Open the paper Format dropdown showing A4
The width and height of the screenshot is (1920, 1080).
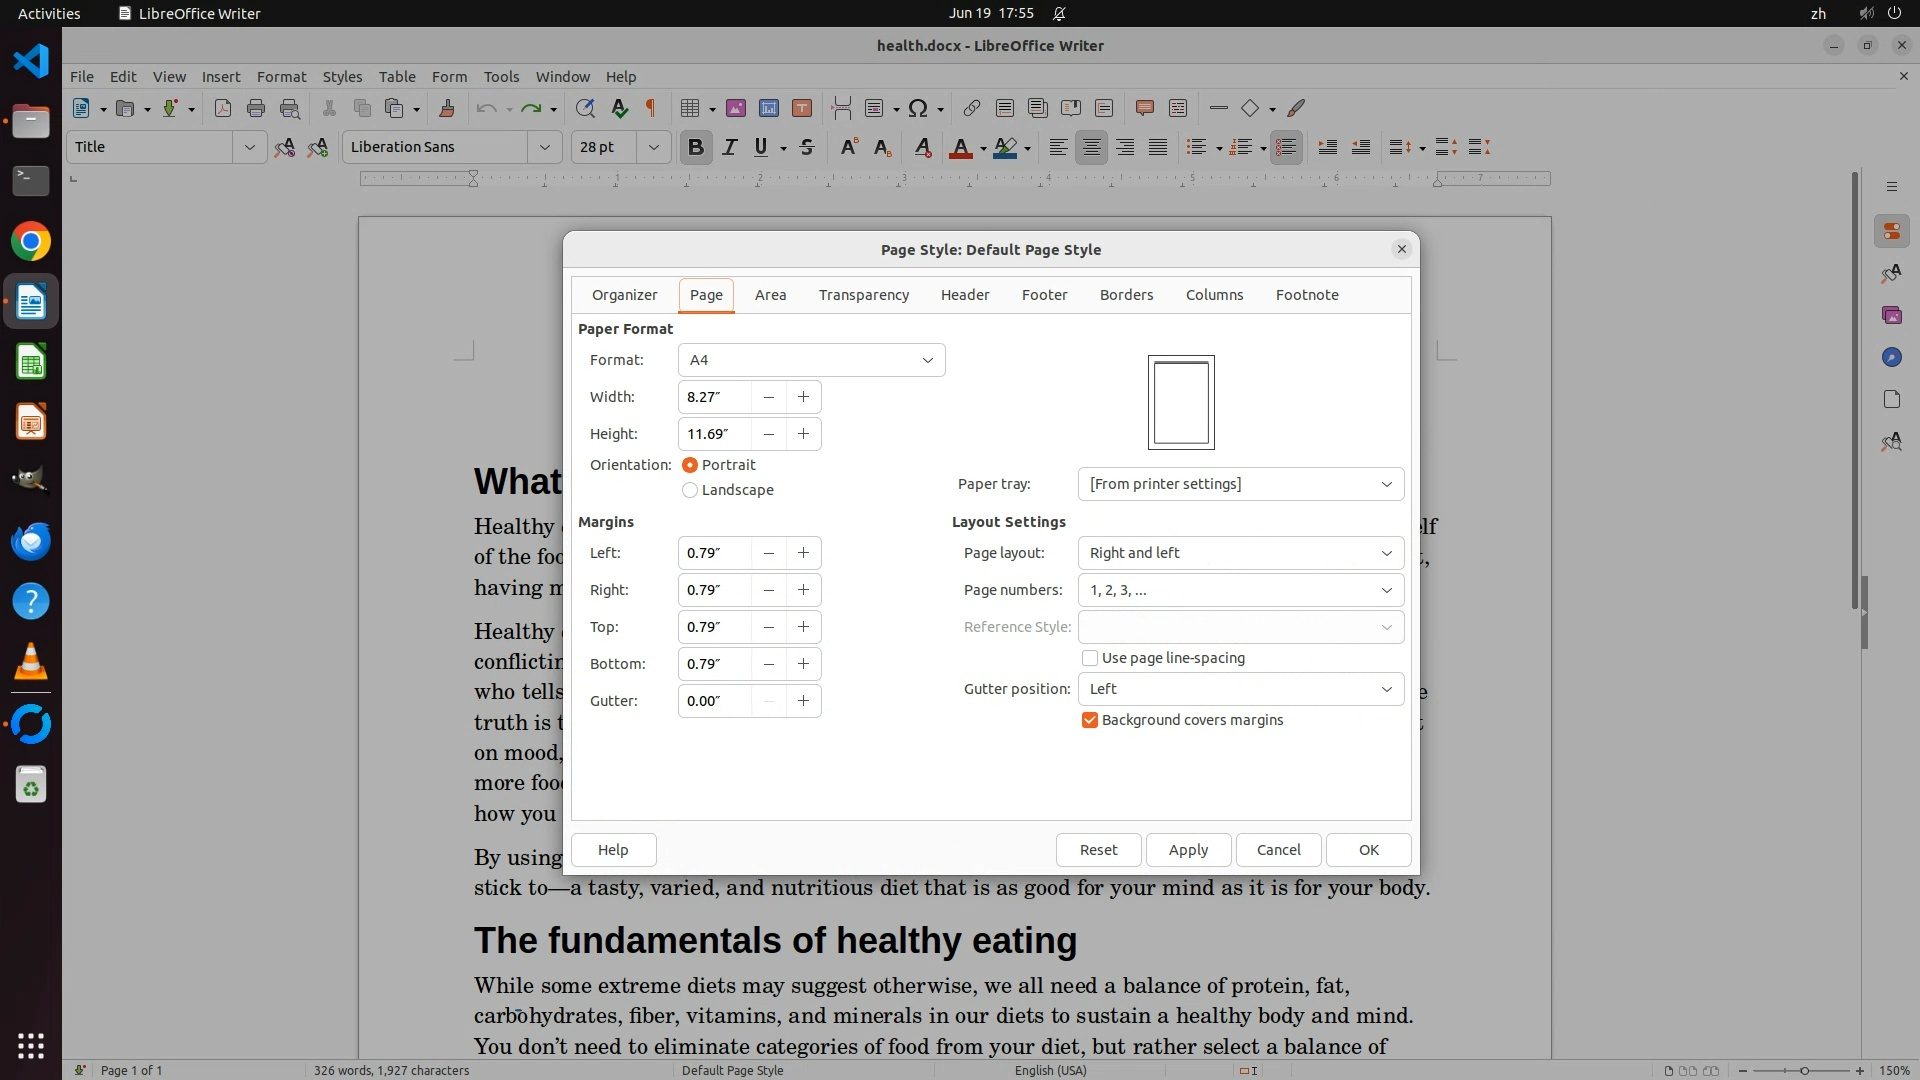[811, 360]
